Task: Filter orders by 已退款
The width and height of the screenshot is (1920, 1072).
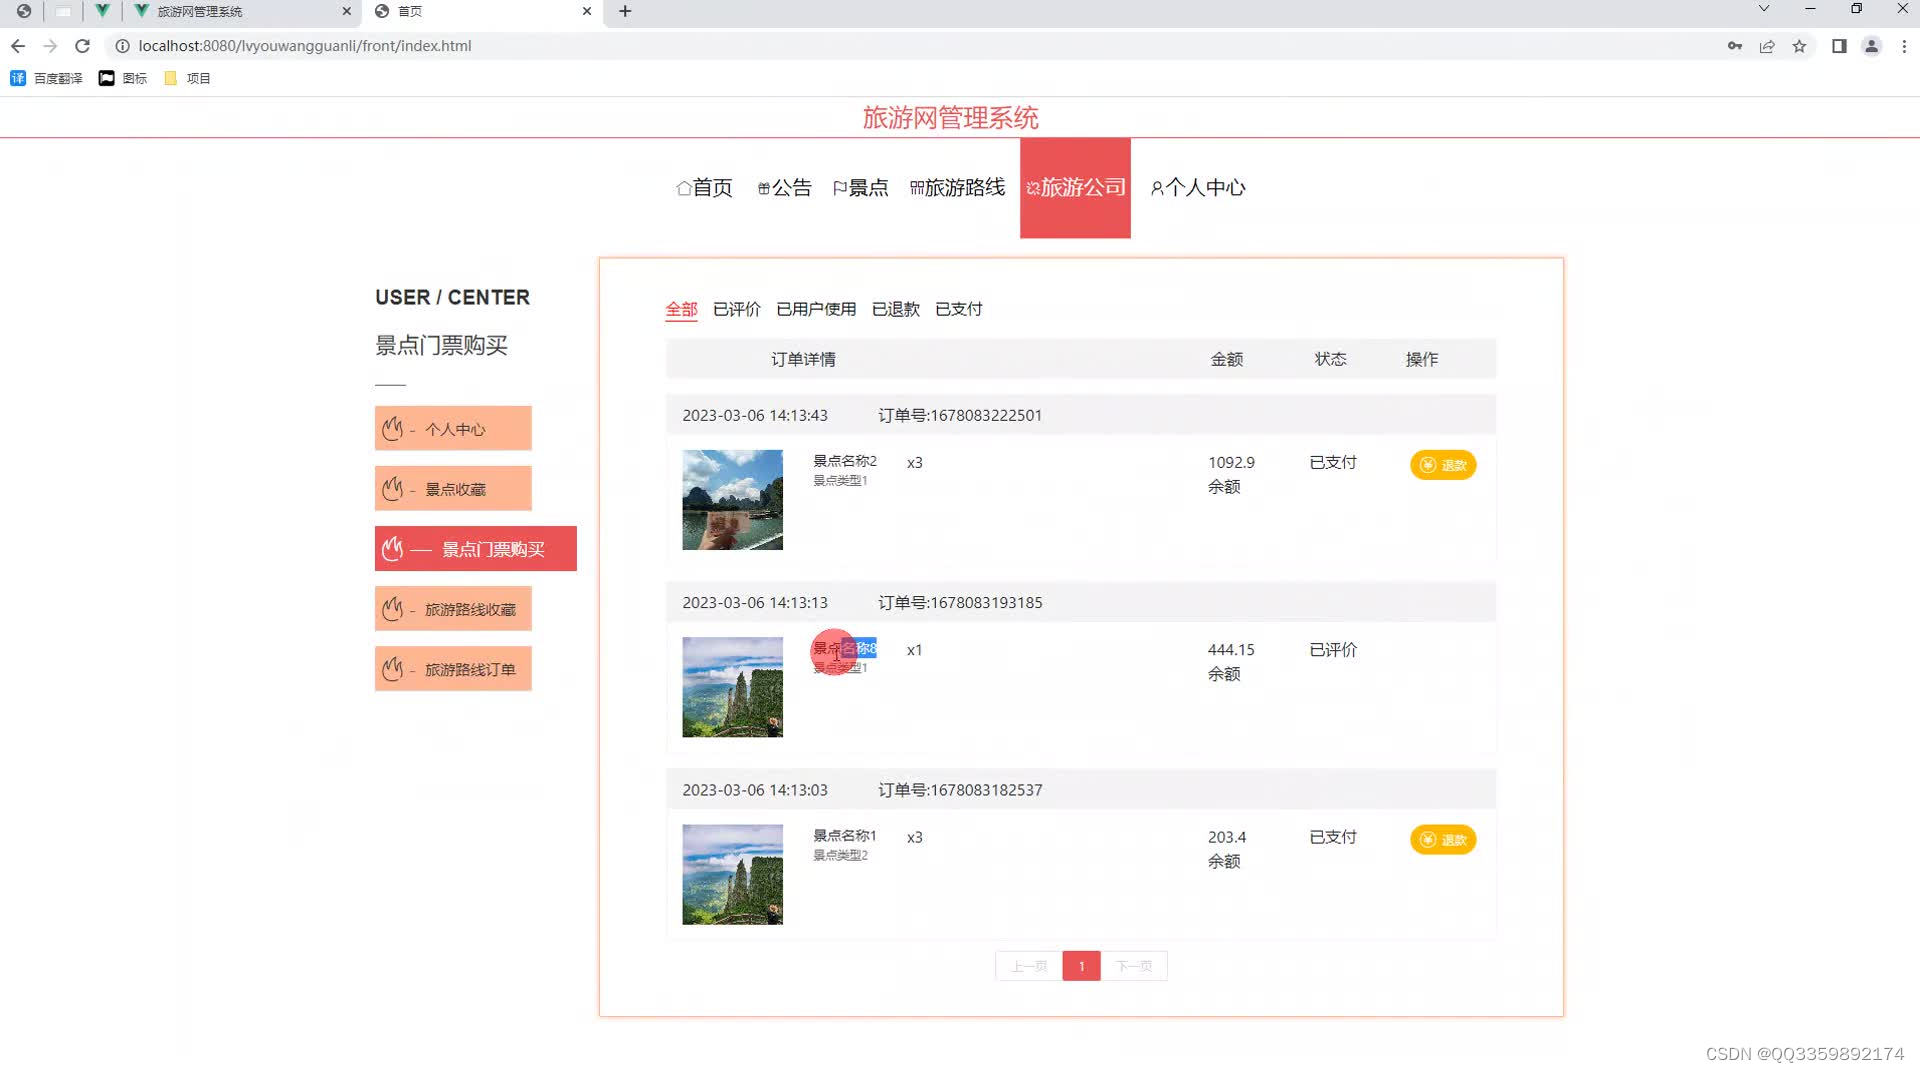Action: (x=896, y=309)
